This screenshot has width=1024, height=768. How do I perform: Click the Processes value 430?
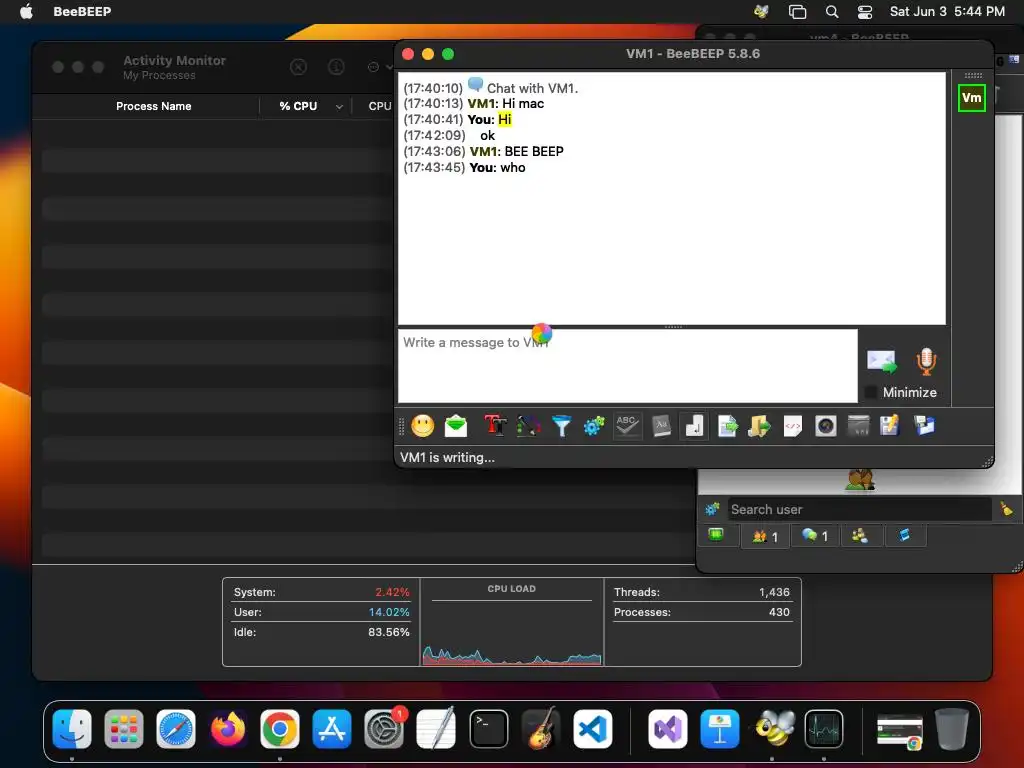tap(779, 613)
